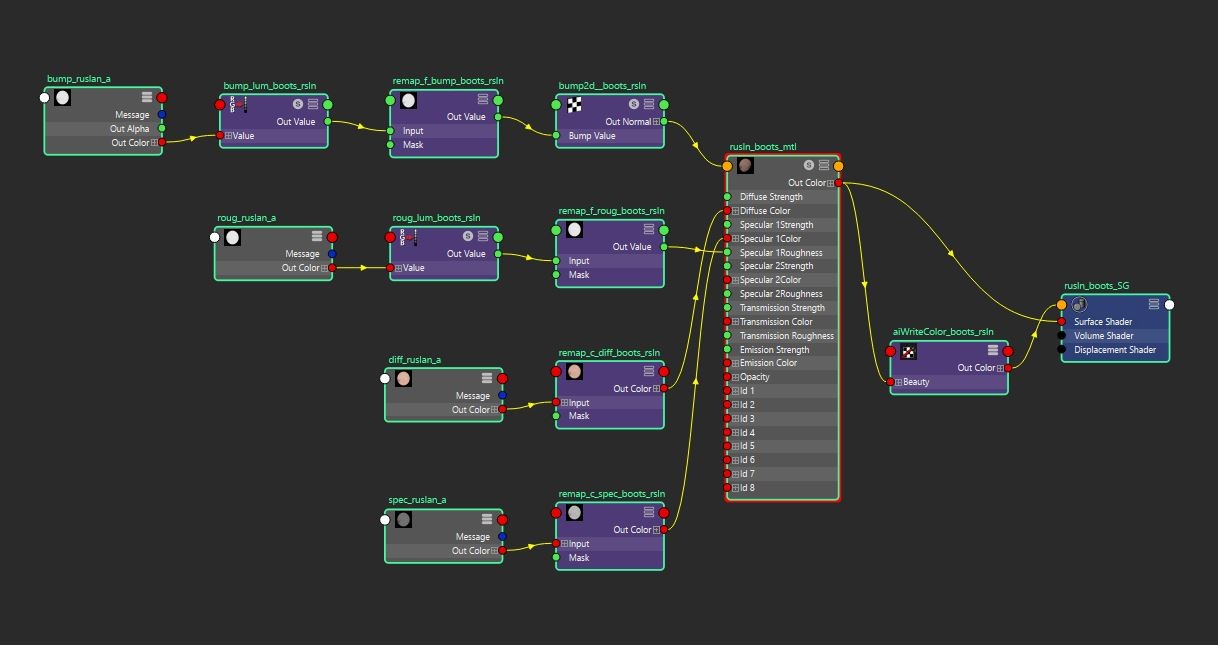Viewport: 1218px width, 645px height.
Task: Click the view mode icon on aiWriteColor_boots_rsln
Action: [992, 351]
